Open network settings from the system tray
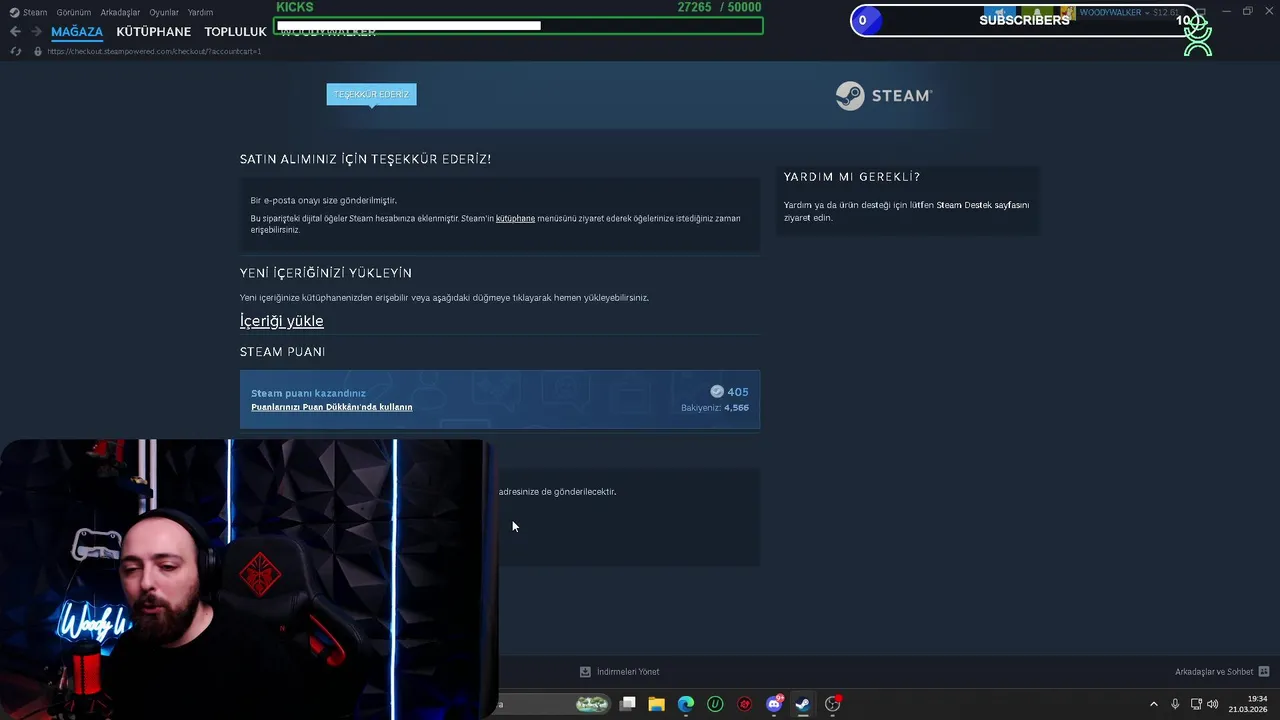Image resolution: width=1280 pixels, height=720 pixels. [1196, 704]
